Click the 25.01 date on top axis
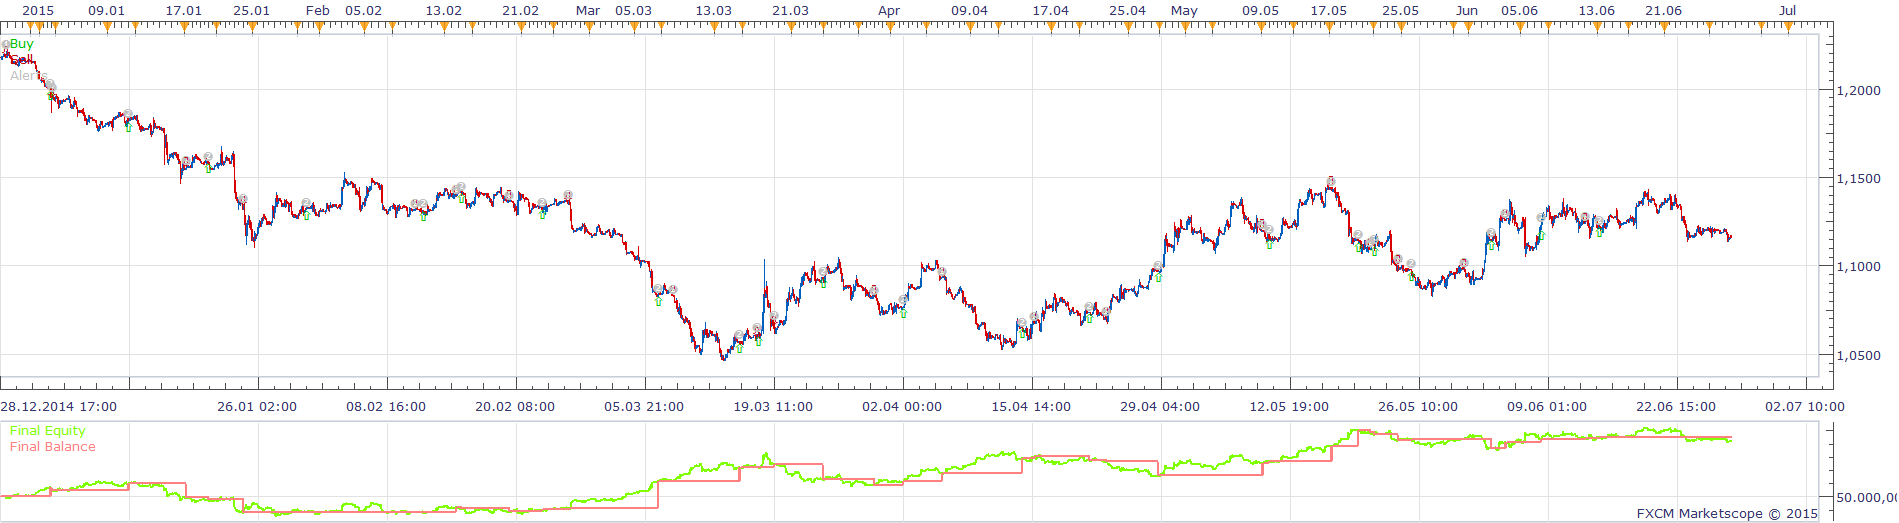Image resolution: width=1899 pixels, height=523 pixels. [251, 10]
